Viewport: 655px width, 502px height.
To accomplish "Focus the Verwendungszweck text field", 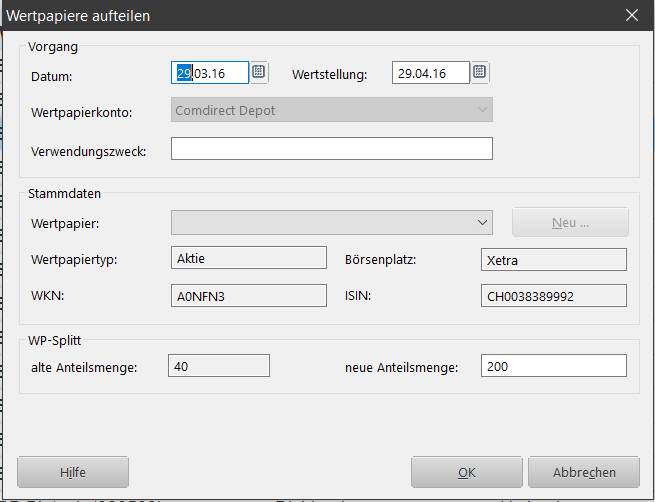I will click(x=331, y=149).
